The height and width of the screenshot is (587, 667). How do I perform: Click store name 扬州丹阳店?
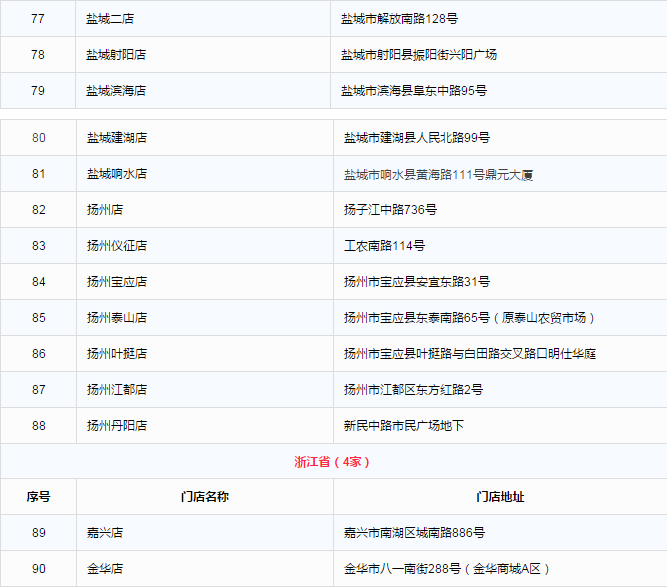[117, 426]
